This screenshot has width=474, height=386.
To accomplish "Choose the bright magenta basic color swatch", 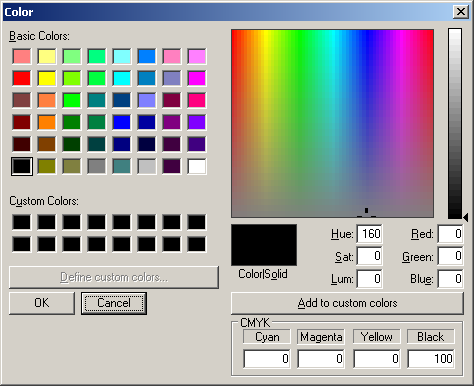I will (197, 78).
